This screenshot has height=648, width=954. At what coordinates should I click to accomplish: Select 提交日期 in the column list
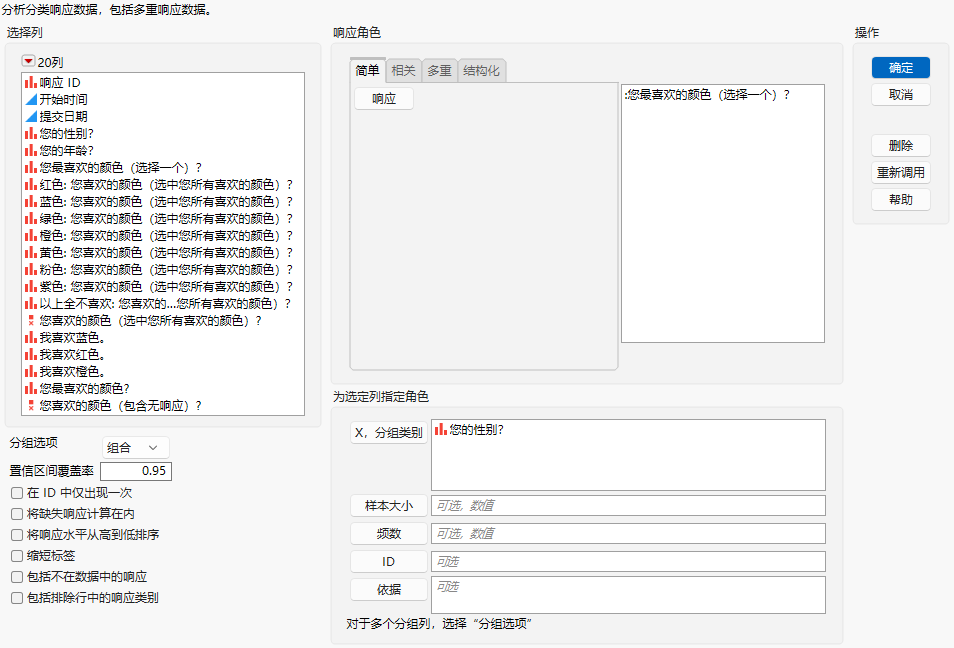coord(63,116)
